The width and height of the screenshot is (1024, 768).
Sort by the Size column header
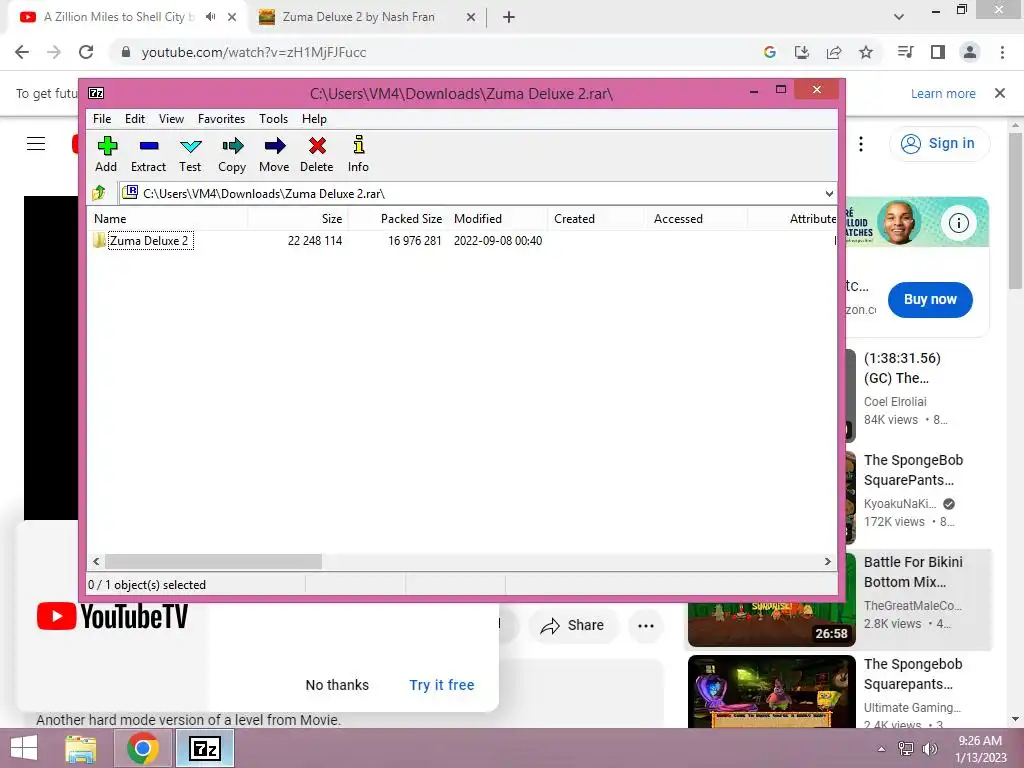[298, 219]
